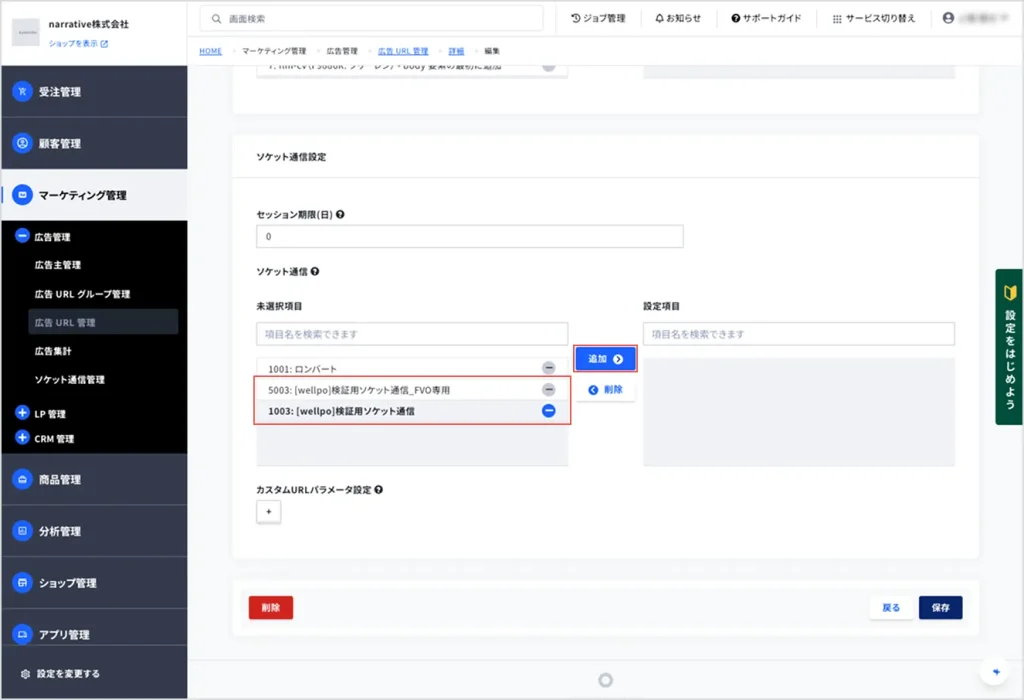Toggle the minus icon on 1001: コンバート
This screenshot has width=1024, height=700.
(x=548, y=368)
